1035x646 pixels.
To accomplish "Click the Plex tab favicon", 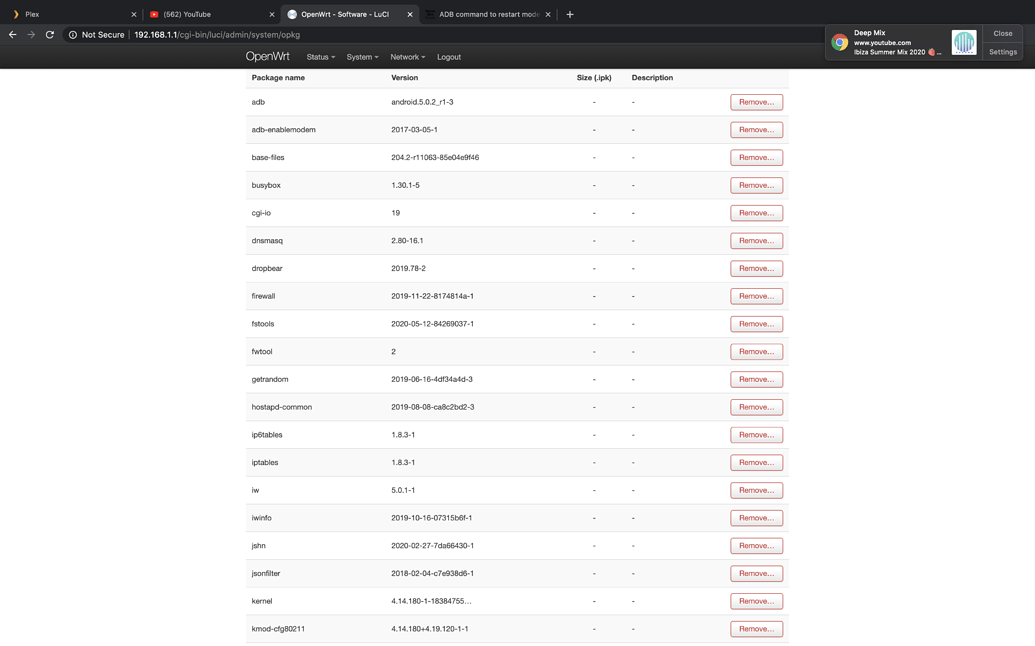I will point(15,14).
